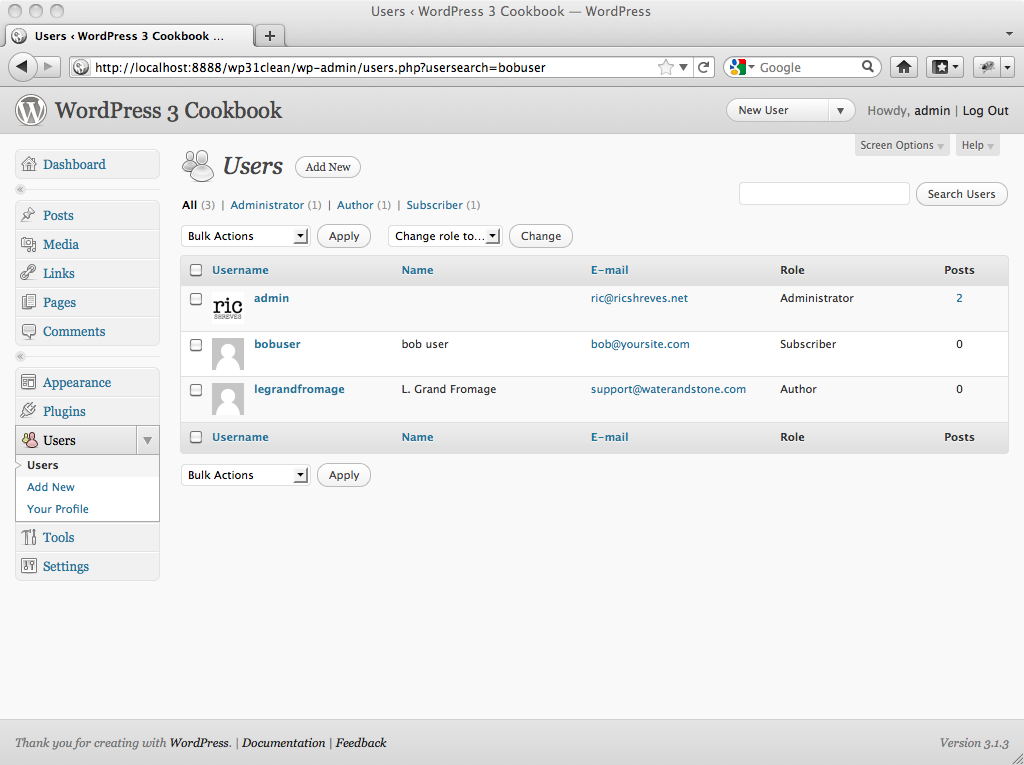Expand Screen Options panel

tap(901, 145)
